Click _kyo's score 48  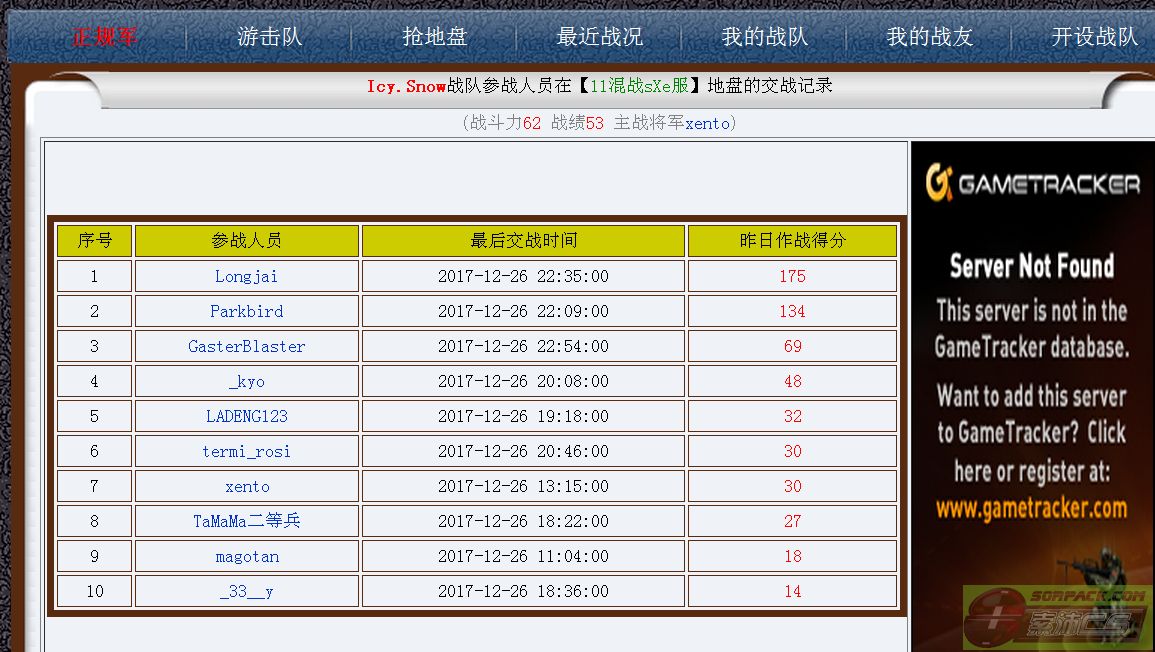793,382
